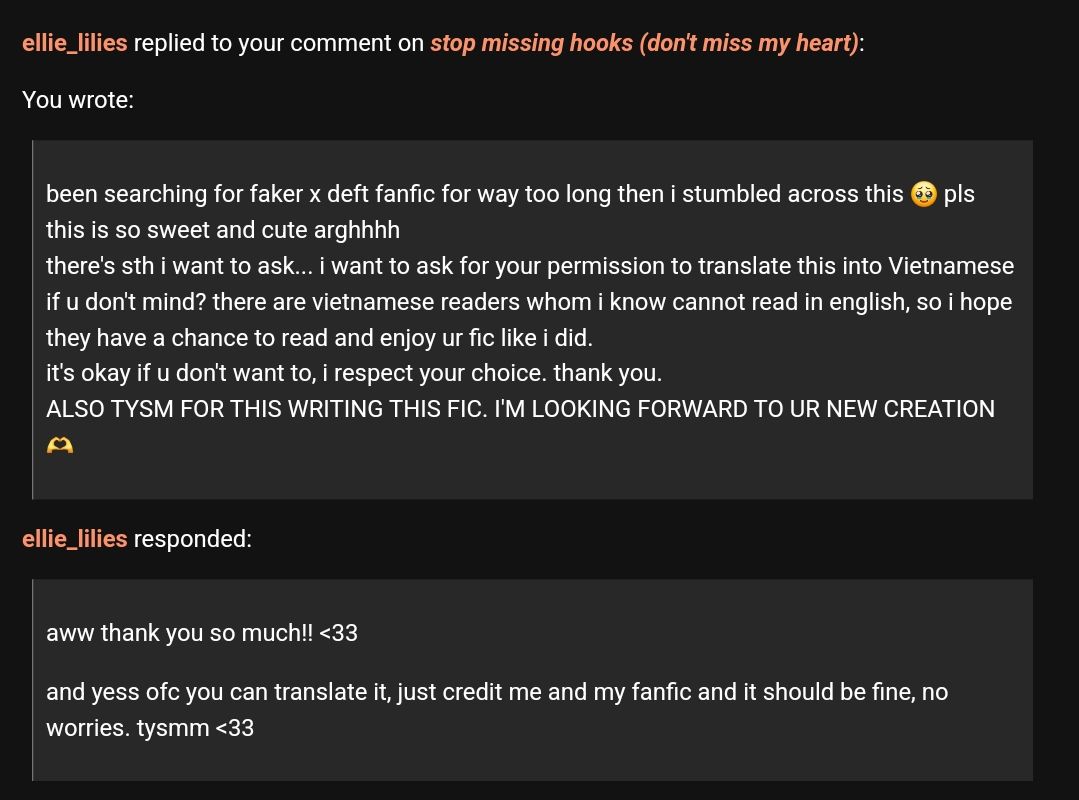
Task: Click the 'and yess ofc you can translate it' line
Action: [497, 692]
